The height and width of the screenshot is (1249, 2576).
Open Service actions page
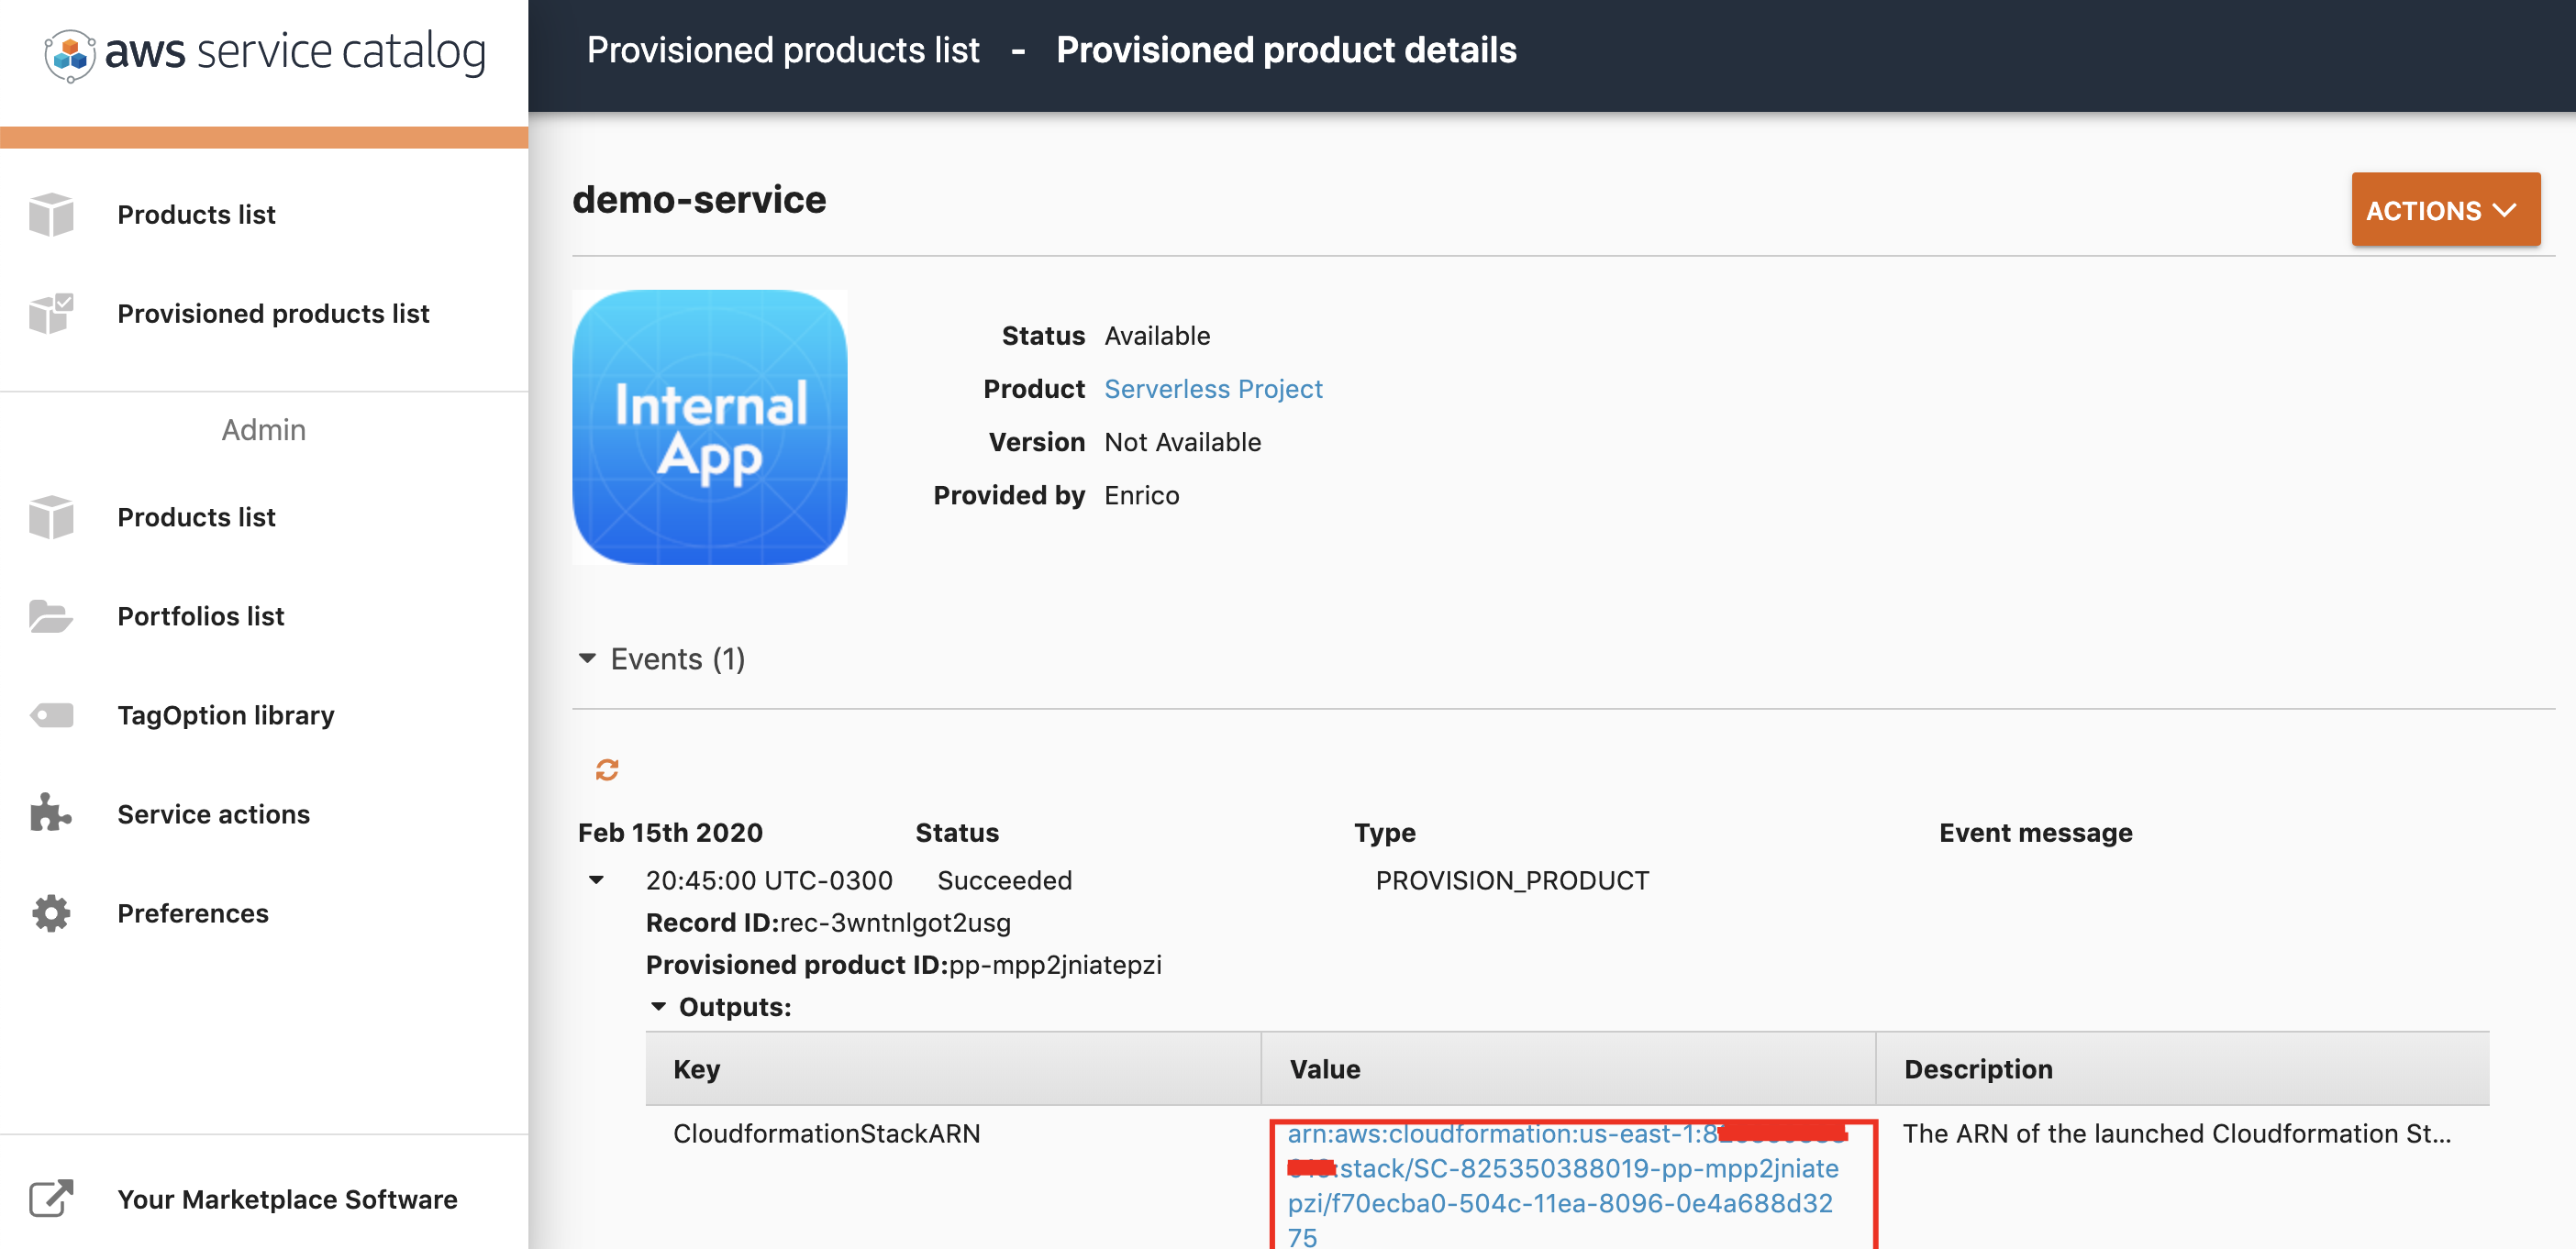coord(214,814)
